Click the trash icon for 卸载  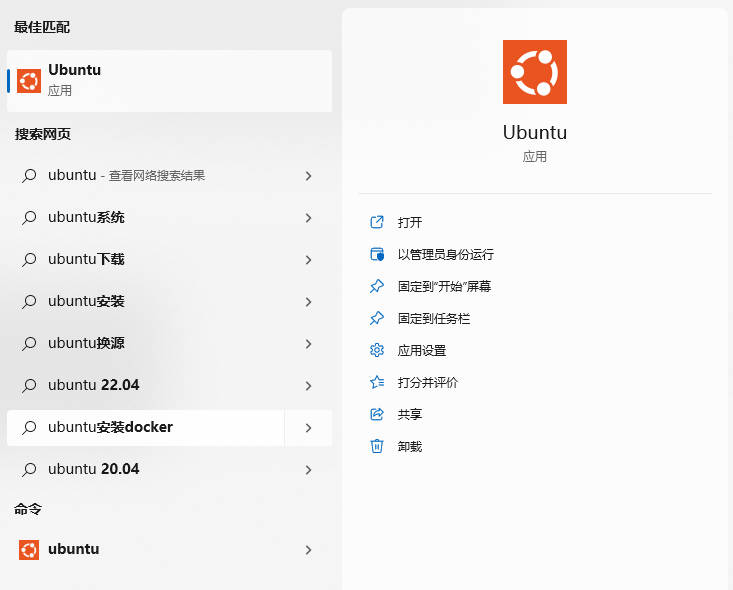point(377,446)
